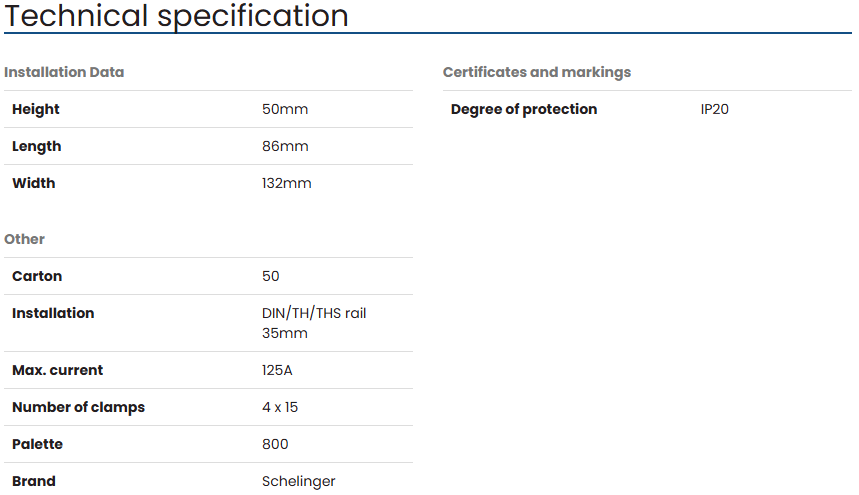
Task: Select the Schelinger brand value
Action: pyautogui.click(x=299, y=481)
